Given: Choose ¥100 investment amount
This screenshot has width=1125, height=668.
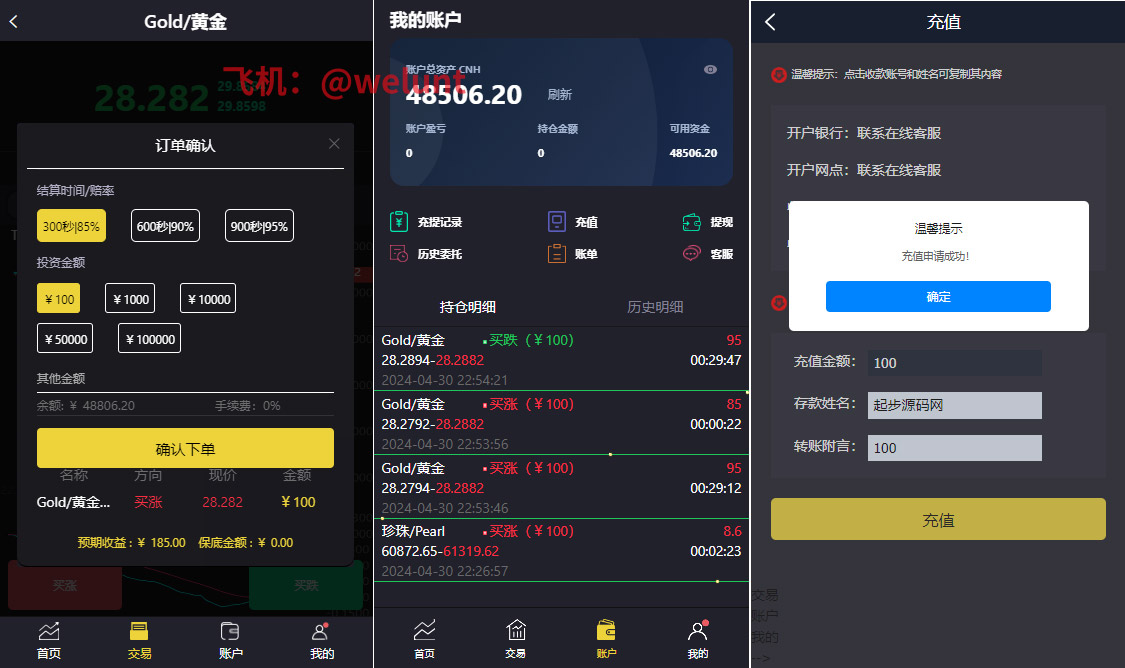Looking at the screenshot, I should [59, 298].
